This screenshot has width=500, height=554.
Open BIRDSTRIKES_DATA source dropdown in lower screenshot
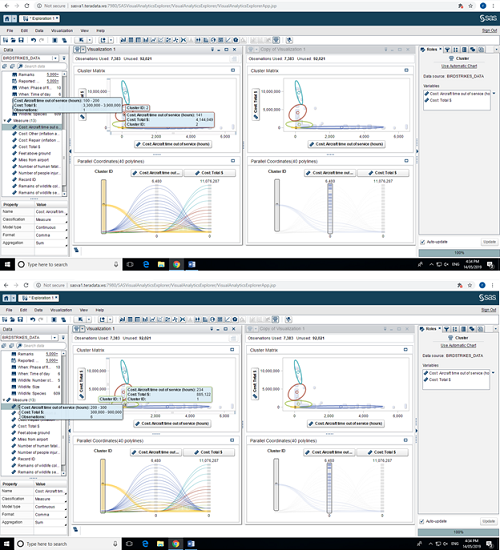tap(55, 337)
